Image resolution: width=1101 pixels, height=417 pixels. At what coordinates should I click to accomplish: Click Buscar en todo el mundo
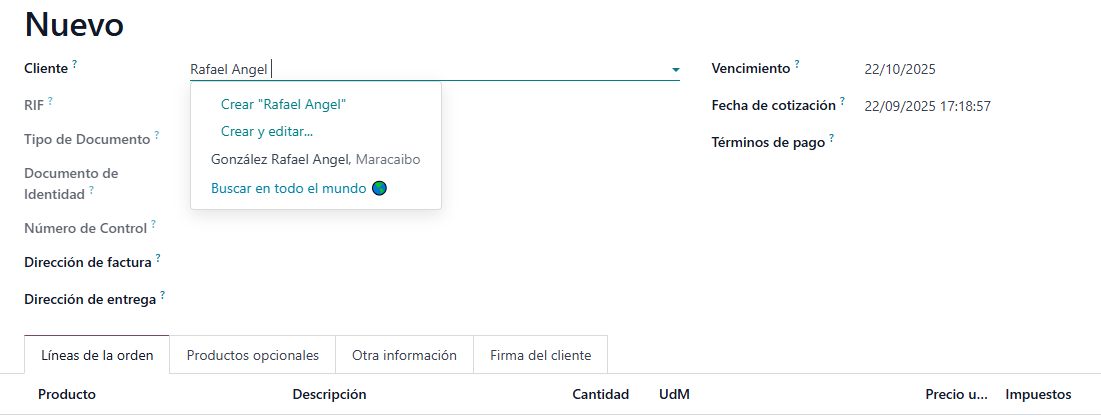288,188
